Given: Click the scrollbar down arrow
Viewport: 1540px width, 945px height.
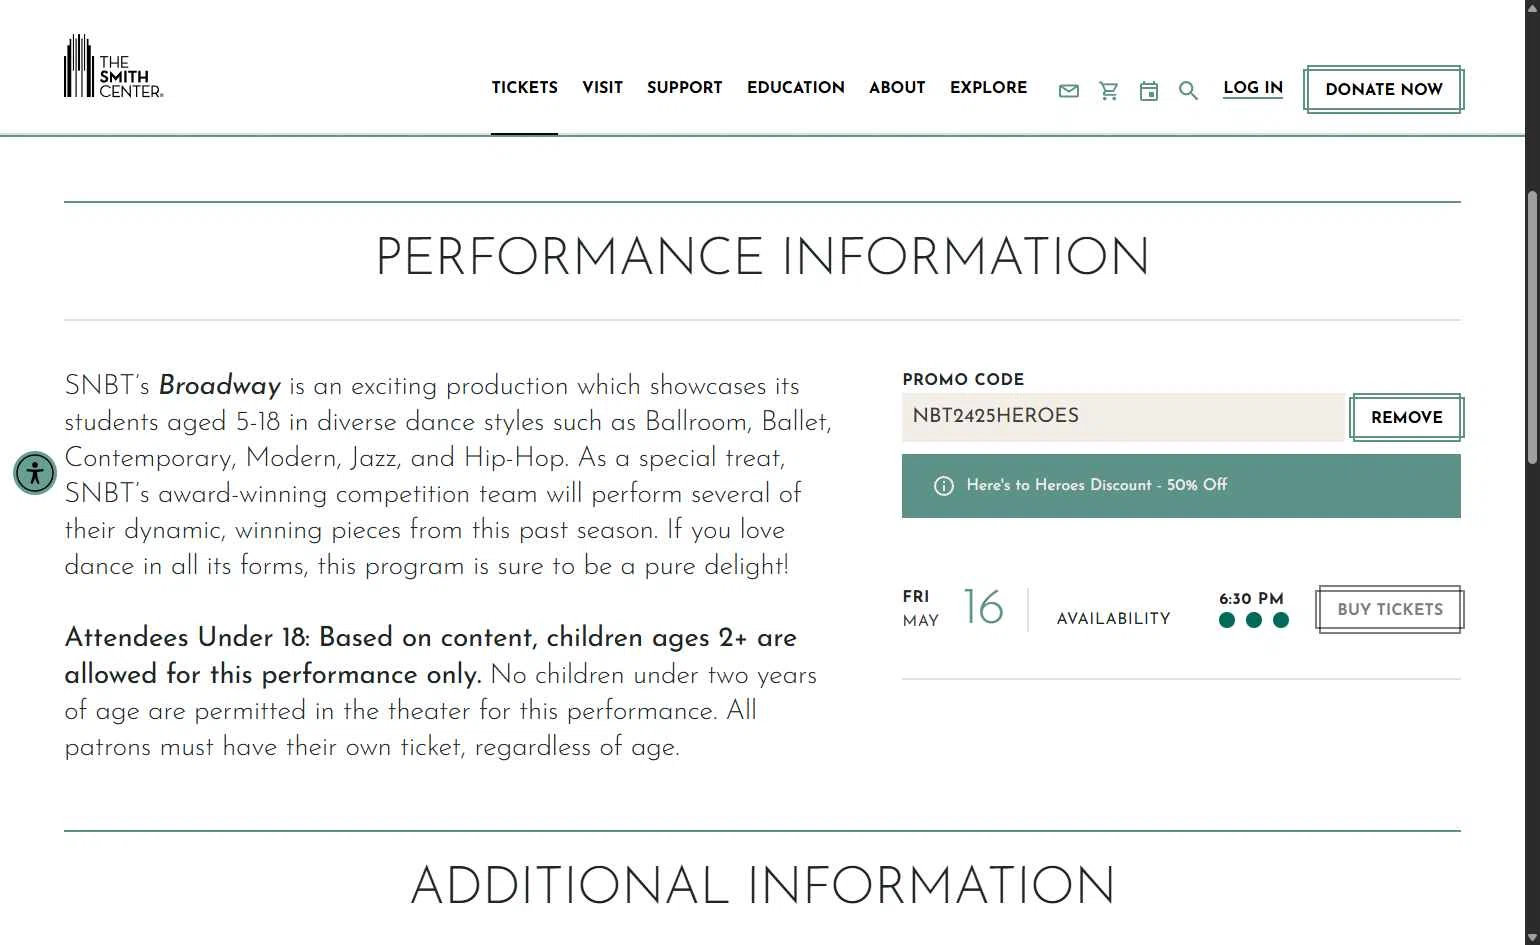Looking at the screenshot, I should point(1532,937).
